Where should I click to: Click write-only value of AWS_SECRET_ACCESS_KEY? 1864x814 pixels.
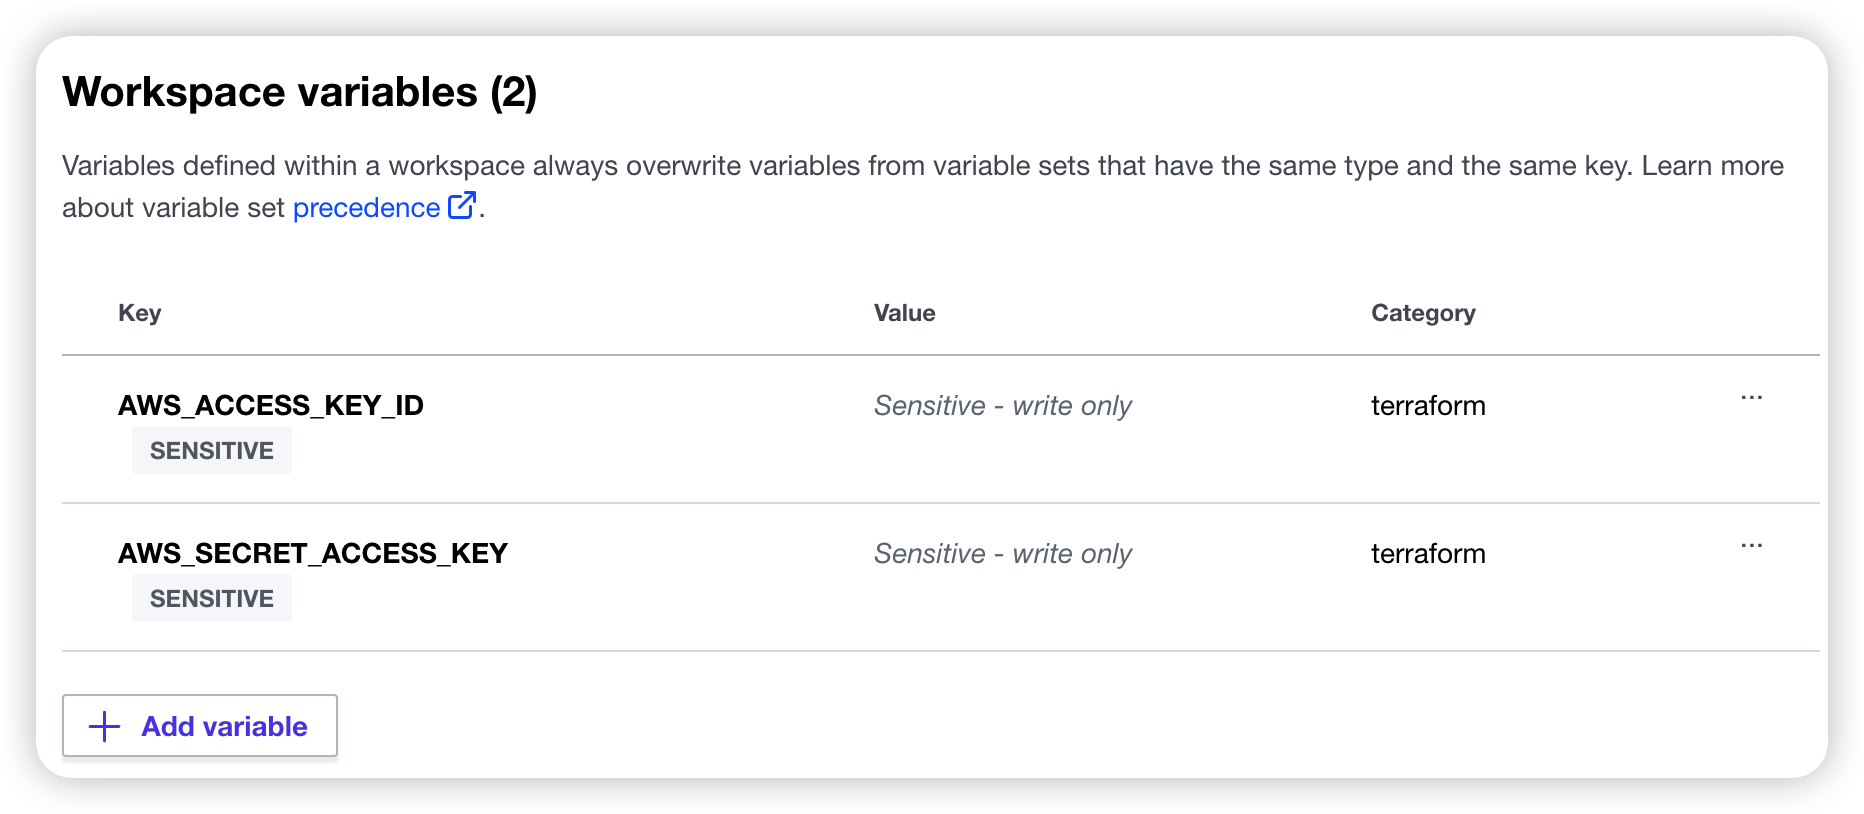click(x=1003, y=553)
